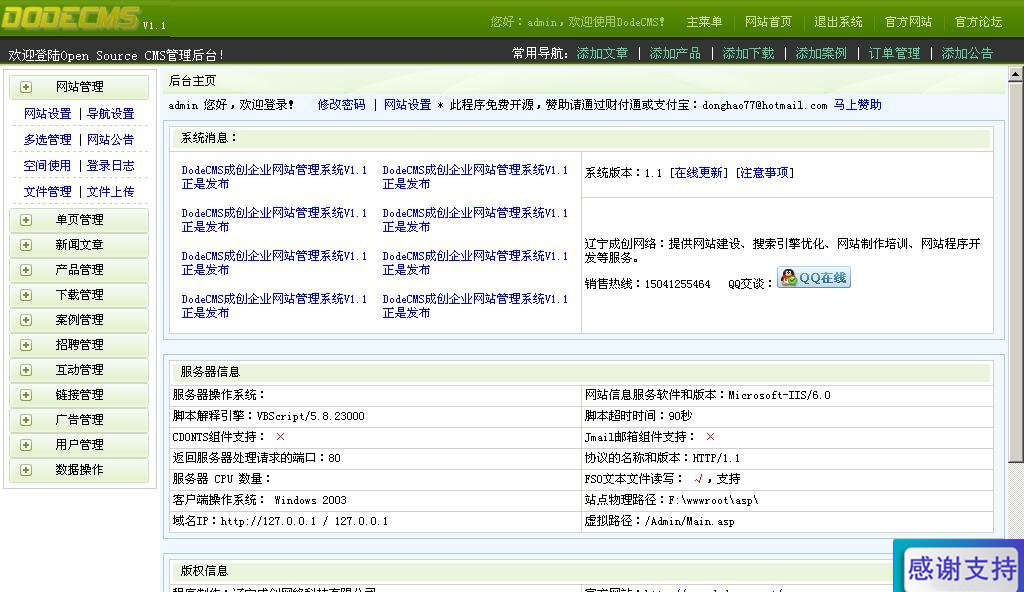Open 文件上传 in the left sidebar
This screenshot has width=1024, height=592.
(x=110, y=192)
